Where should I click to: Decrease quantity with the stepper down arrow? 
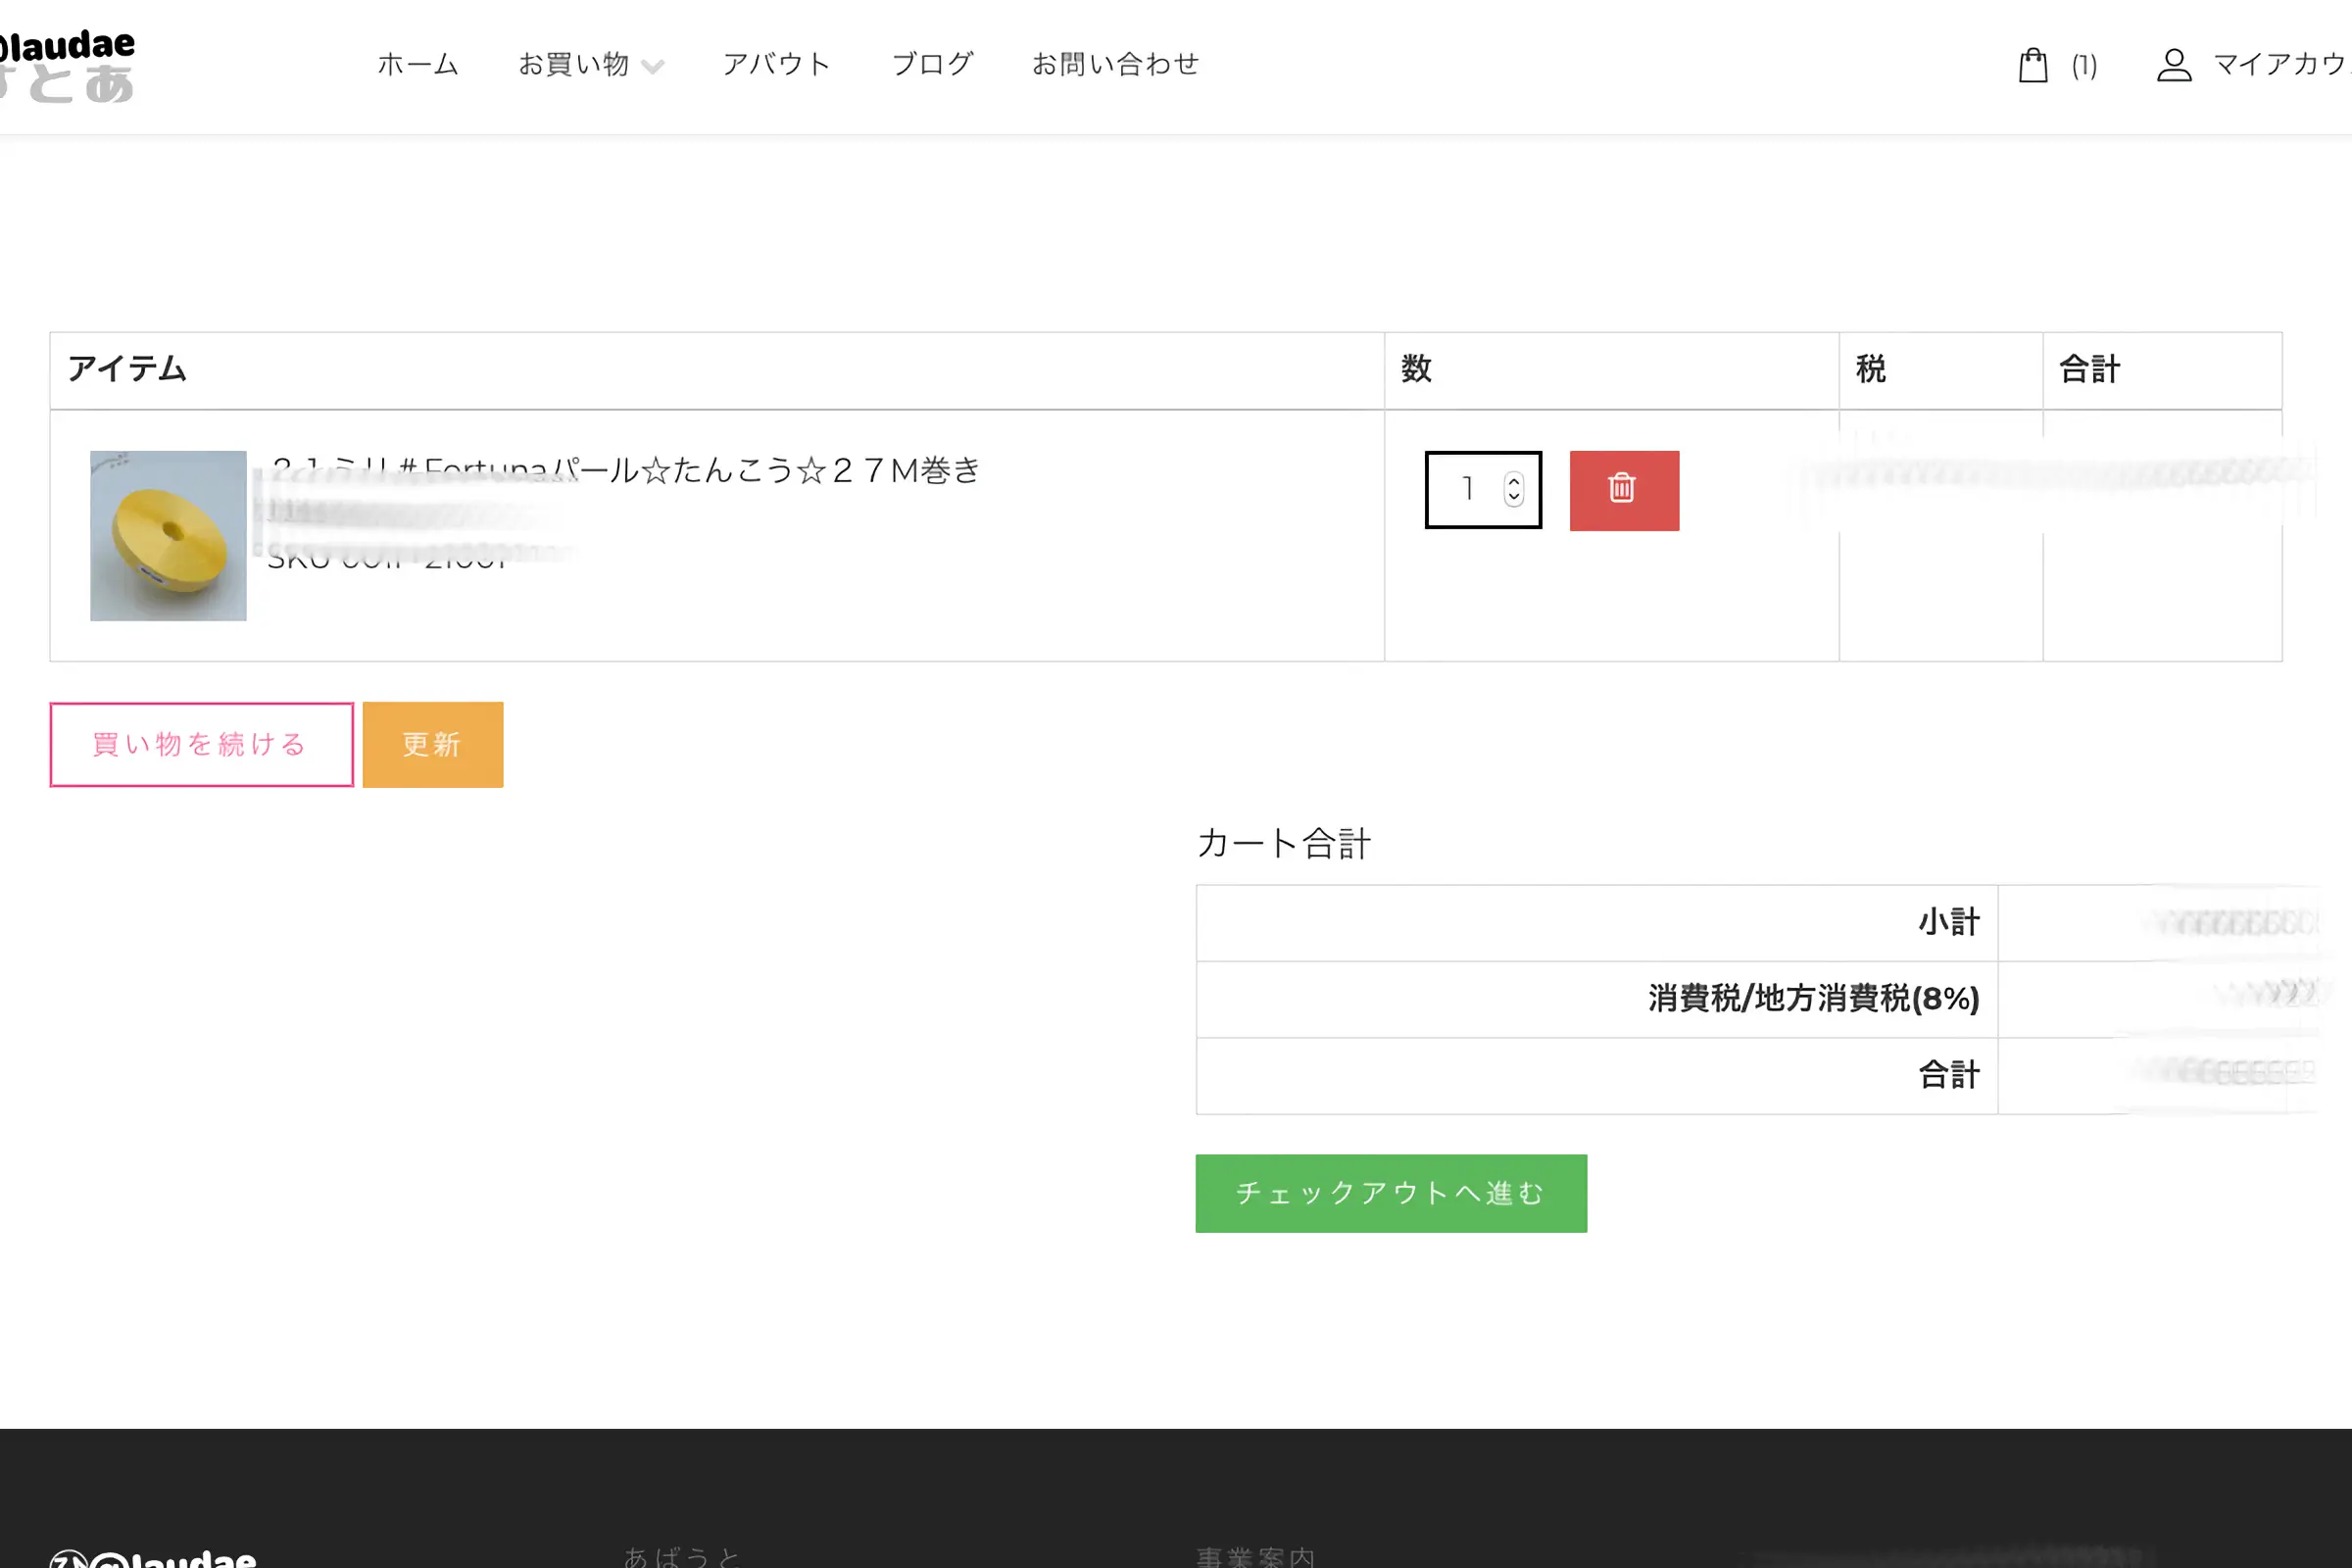click(x=1513, y=497)
